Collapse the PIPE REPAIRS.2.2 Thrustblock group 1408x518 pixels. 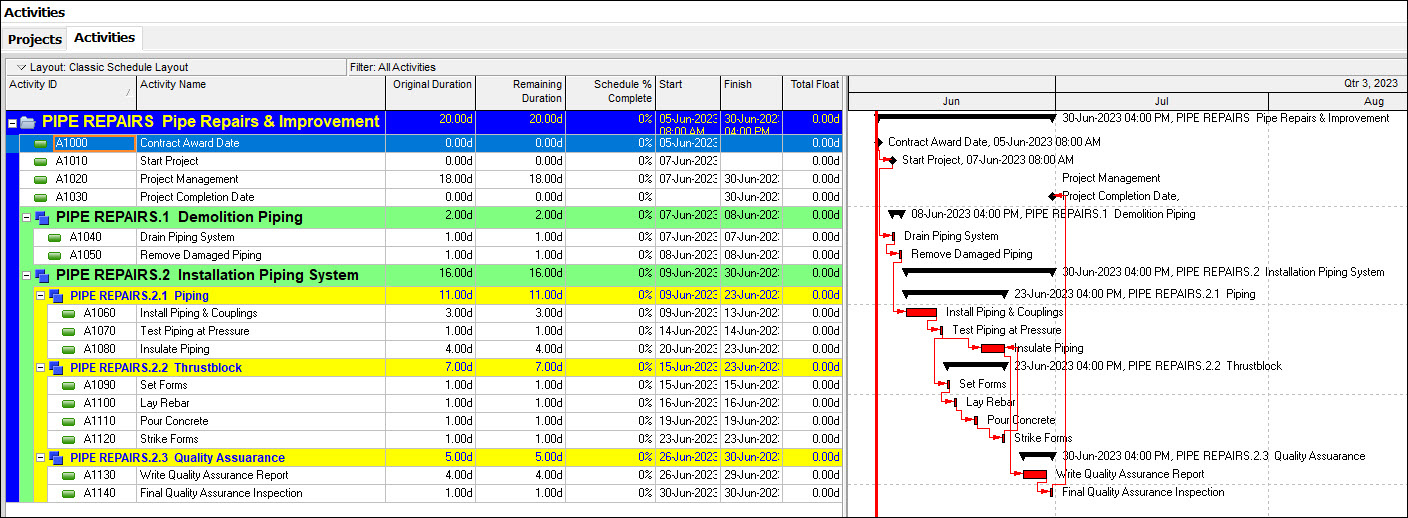pyautogui.click(x=40, y=368)
